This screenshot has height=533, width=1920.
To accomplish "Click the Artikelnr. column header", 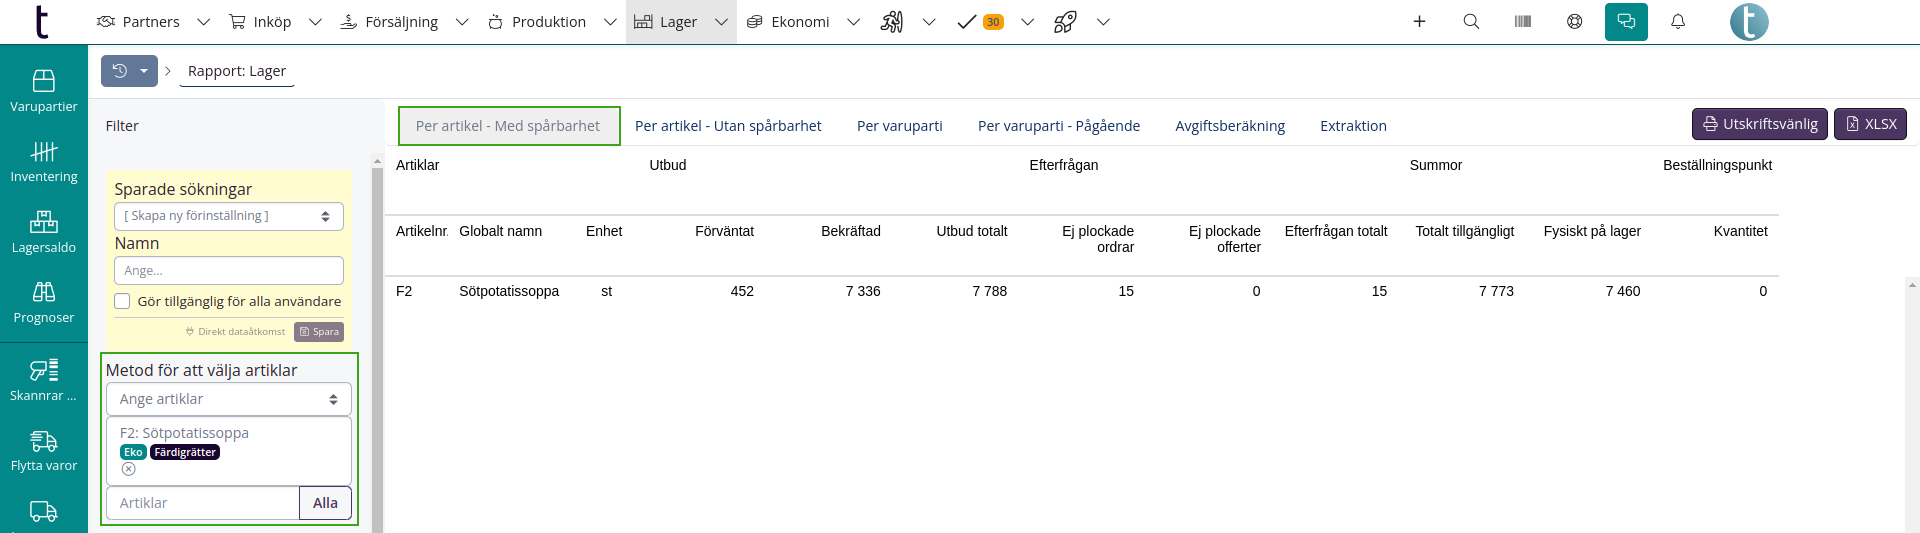I will click(x=421, y=231).
